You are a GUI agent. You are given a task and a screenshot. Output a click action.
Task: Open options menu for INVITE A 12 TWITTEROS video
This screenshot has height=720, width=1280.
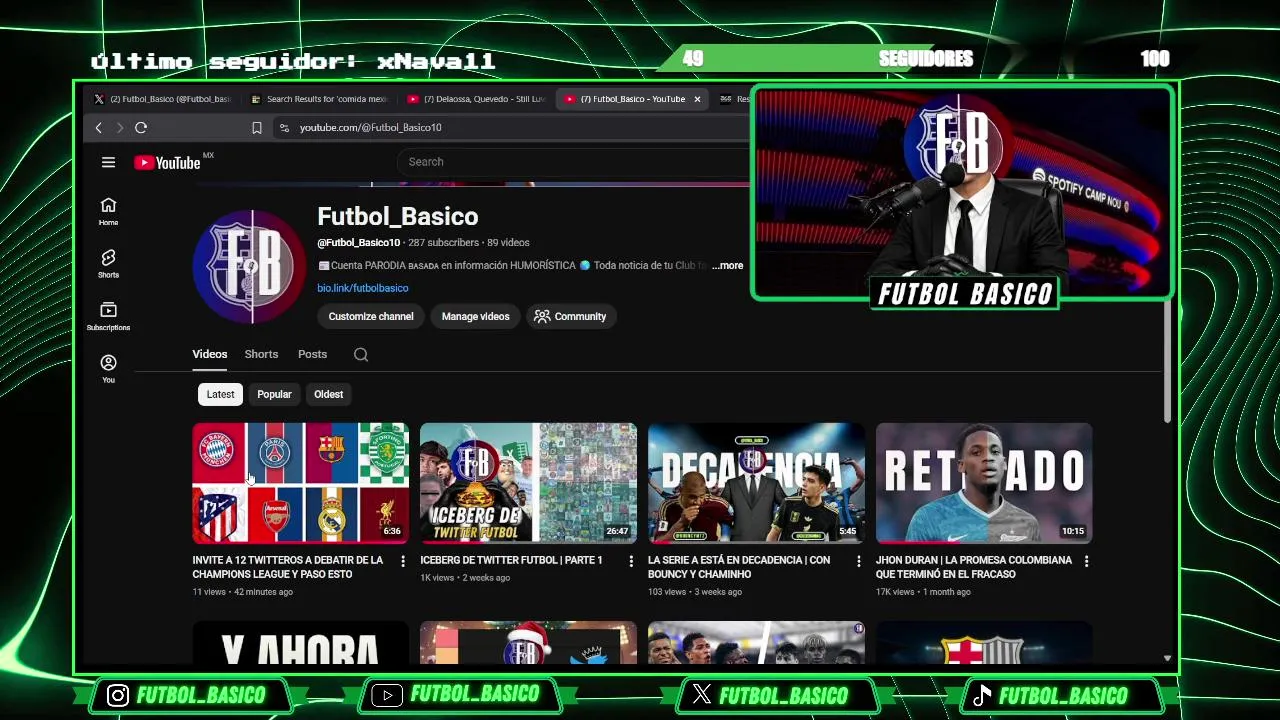click(x=403, y=561)
